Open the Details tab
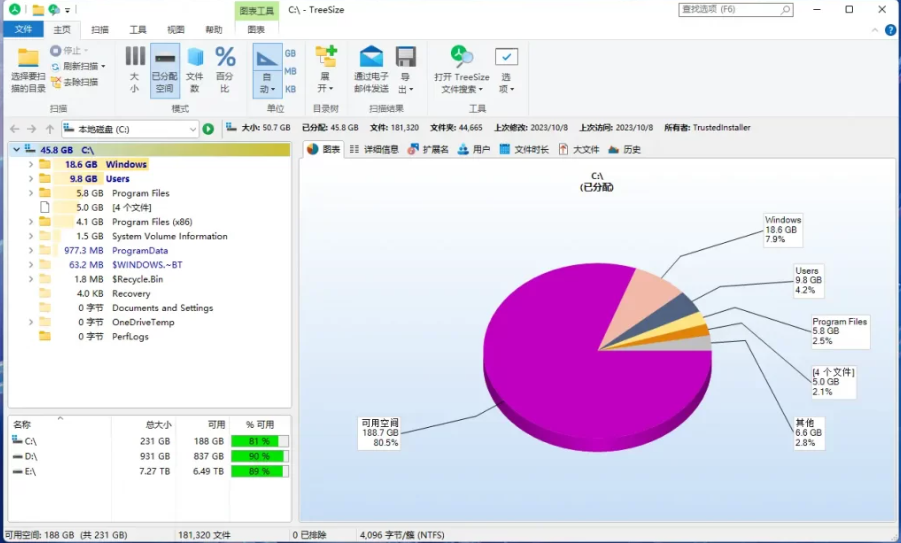901x543 pixels. pos(374,149)
